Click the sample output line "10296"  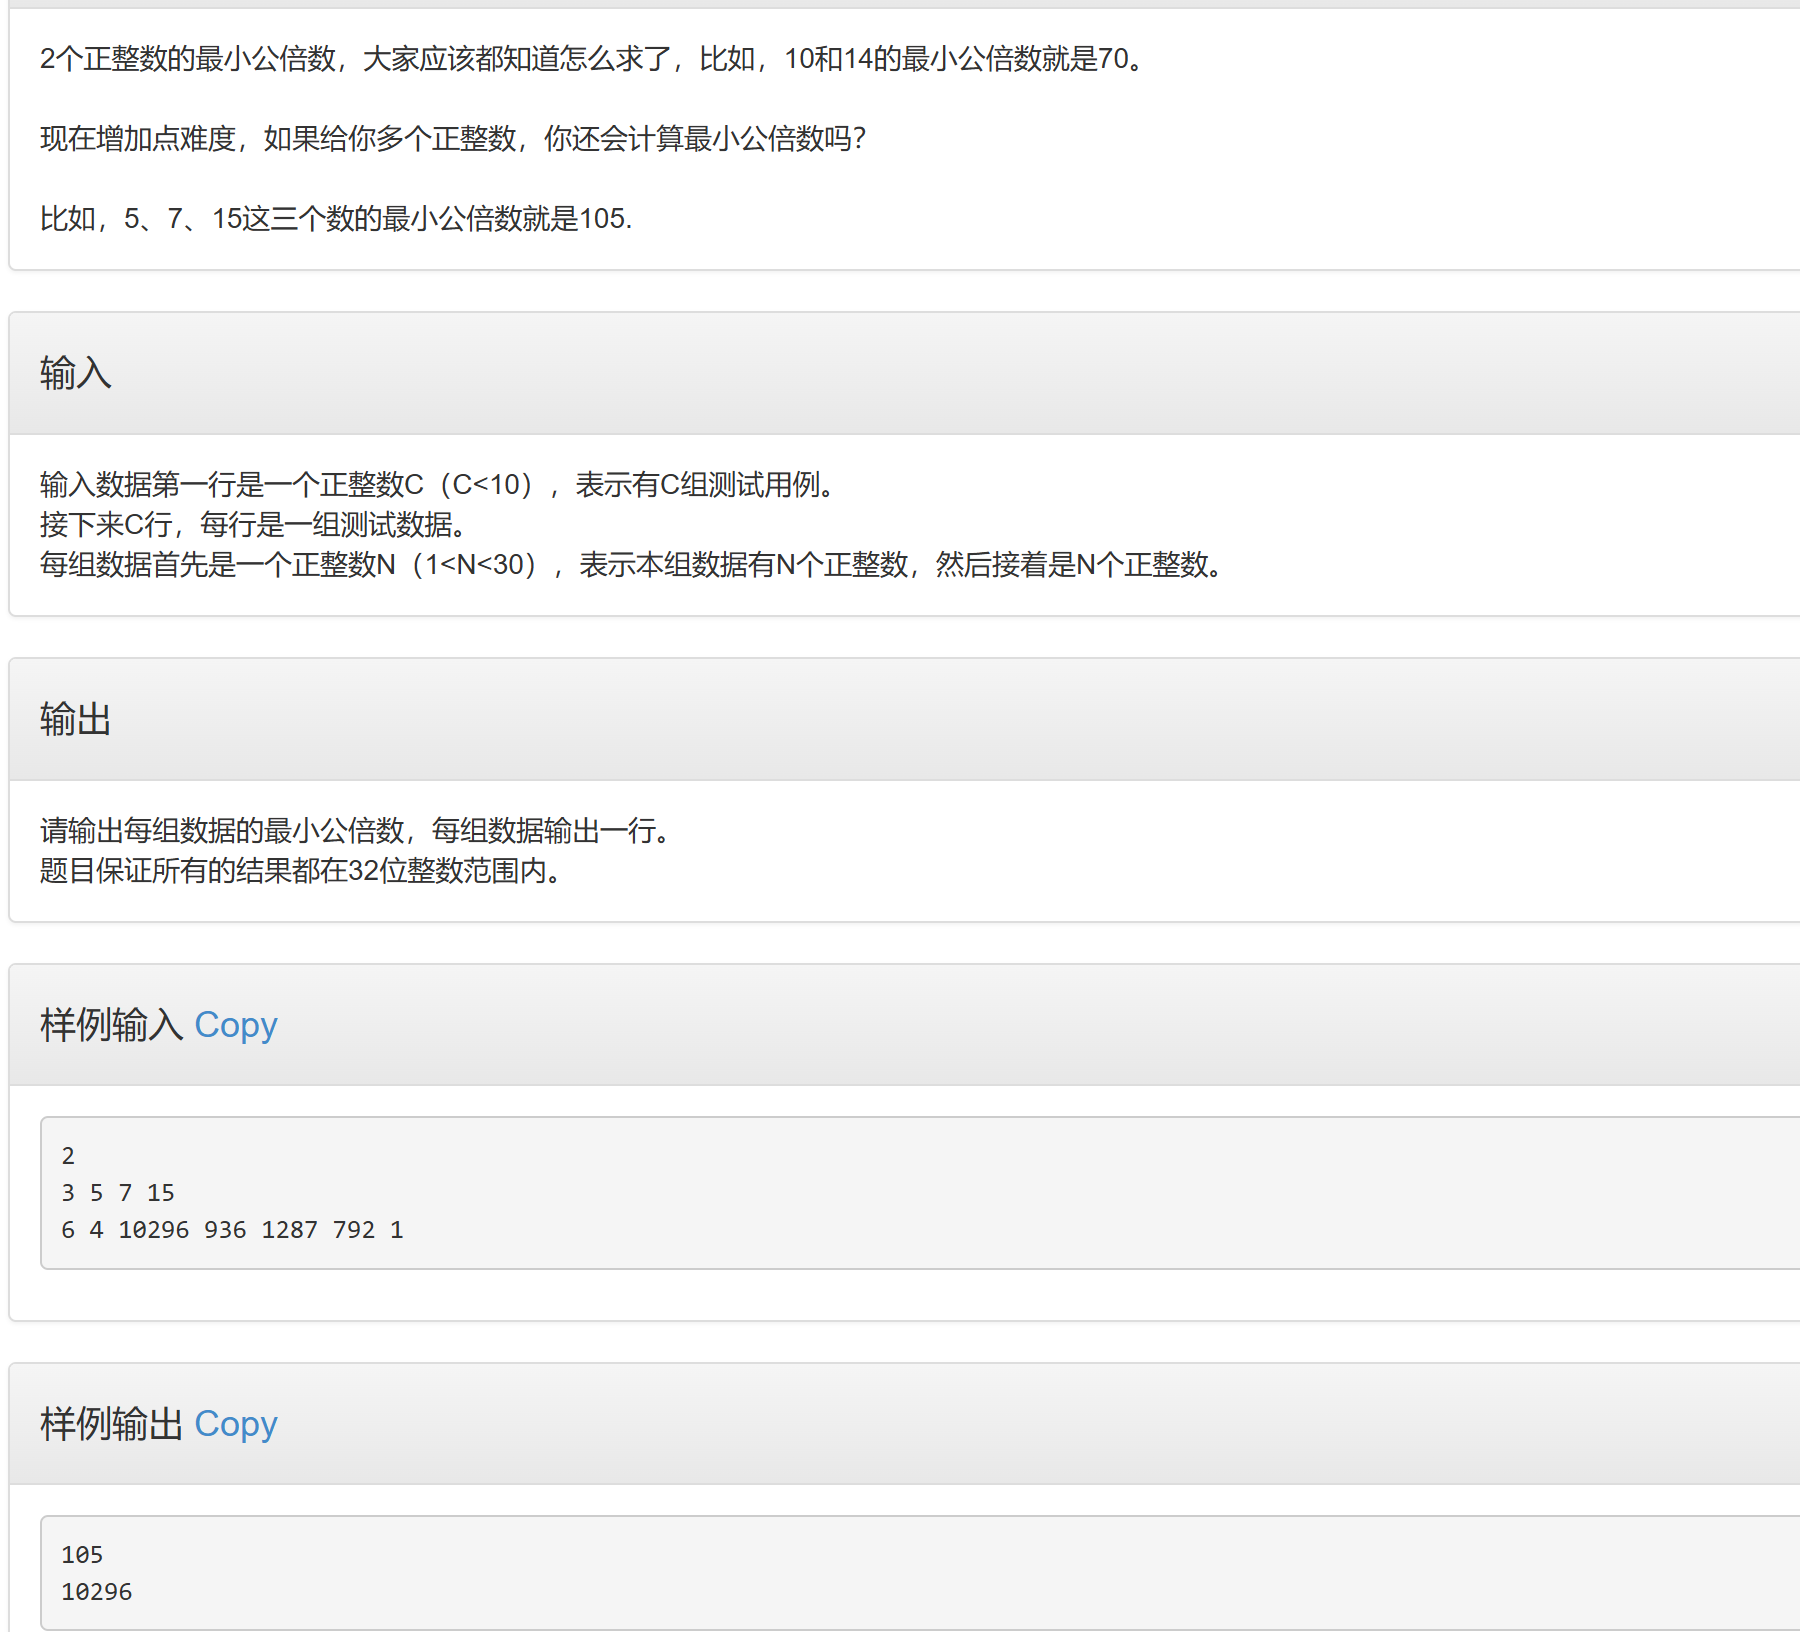pos(96,1592)
